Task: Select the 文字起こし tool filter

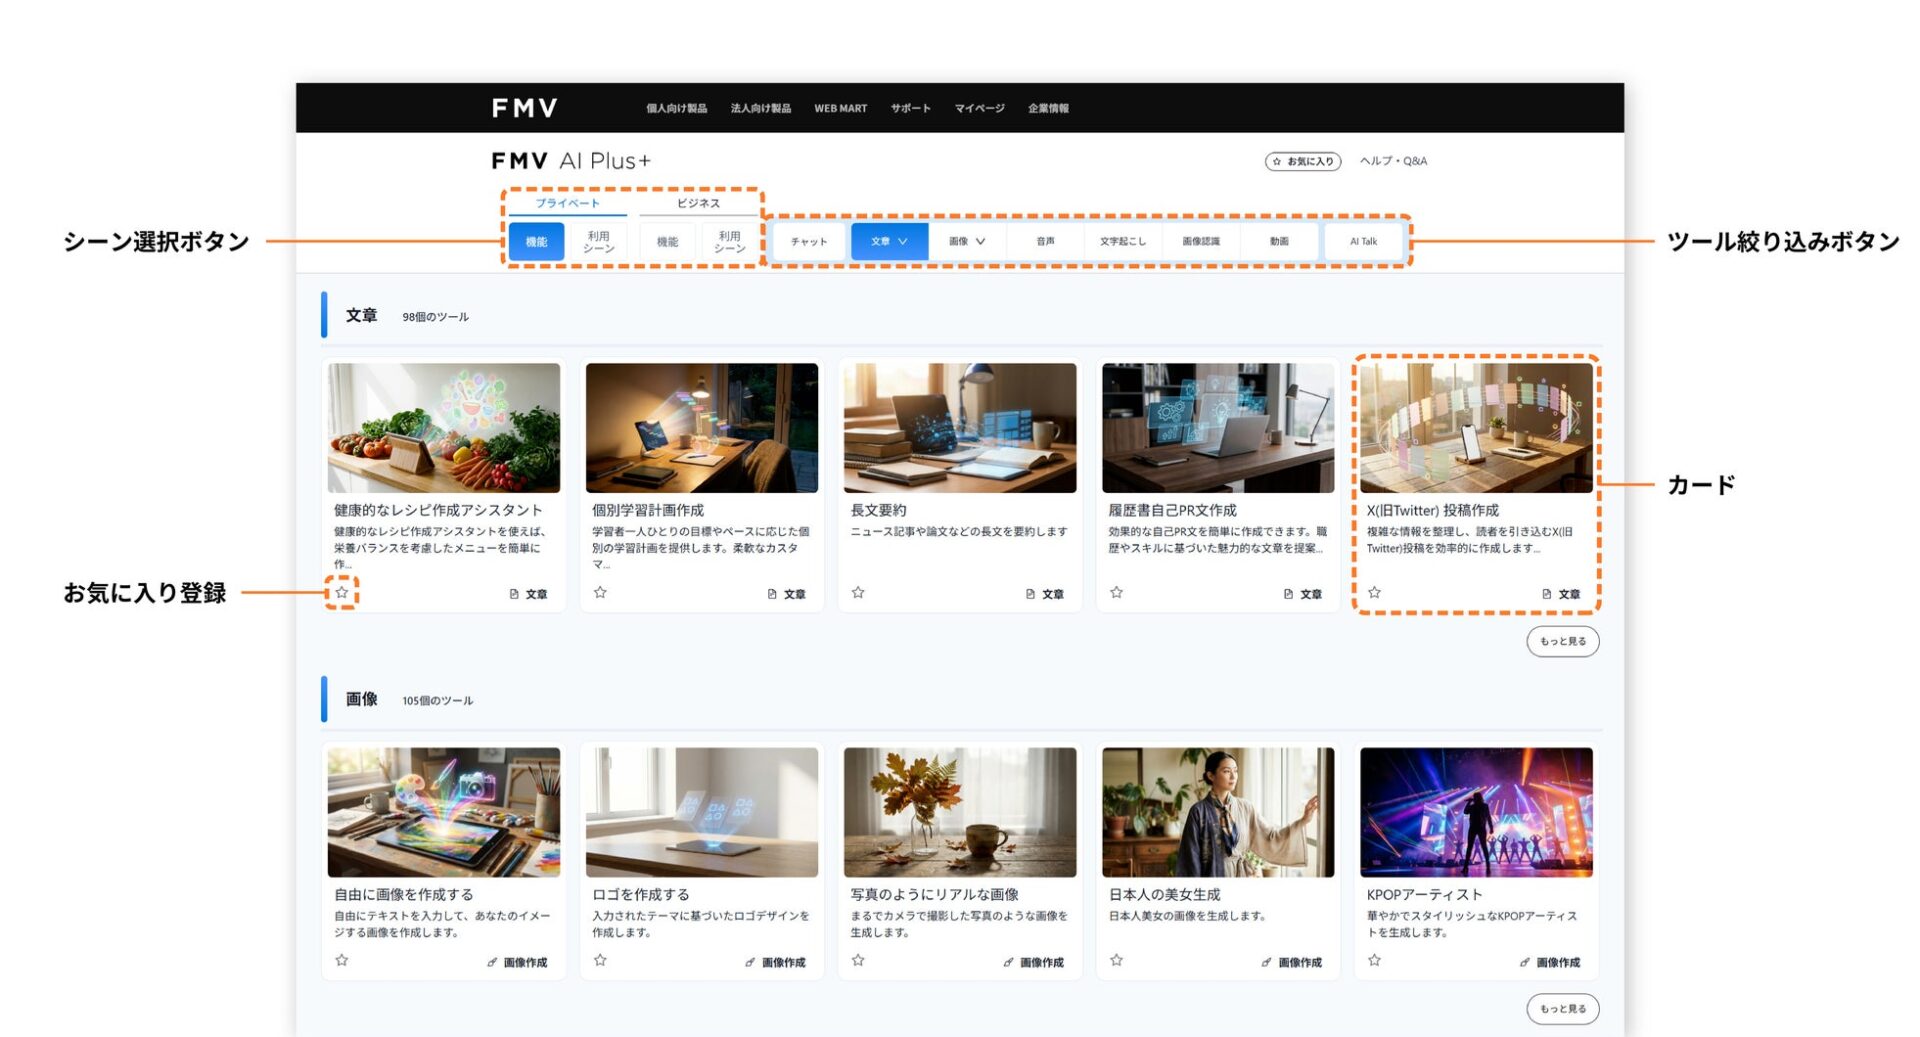Action: point(1122,240)
